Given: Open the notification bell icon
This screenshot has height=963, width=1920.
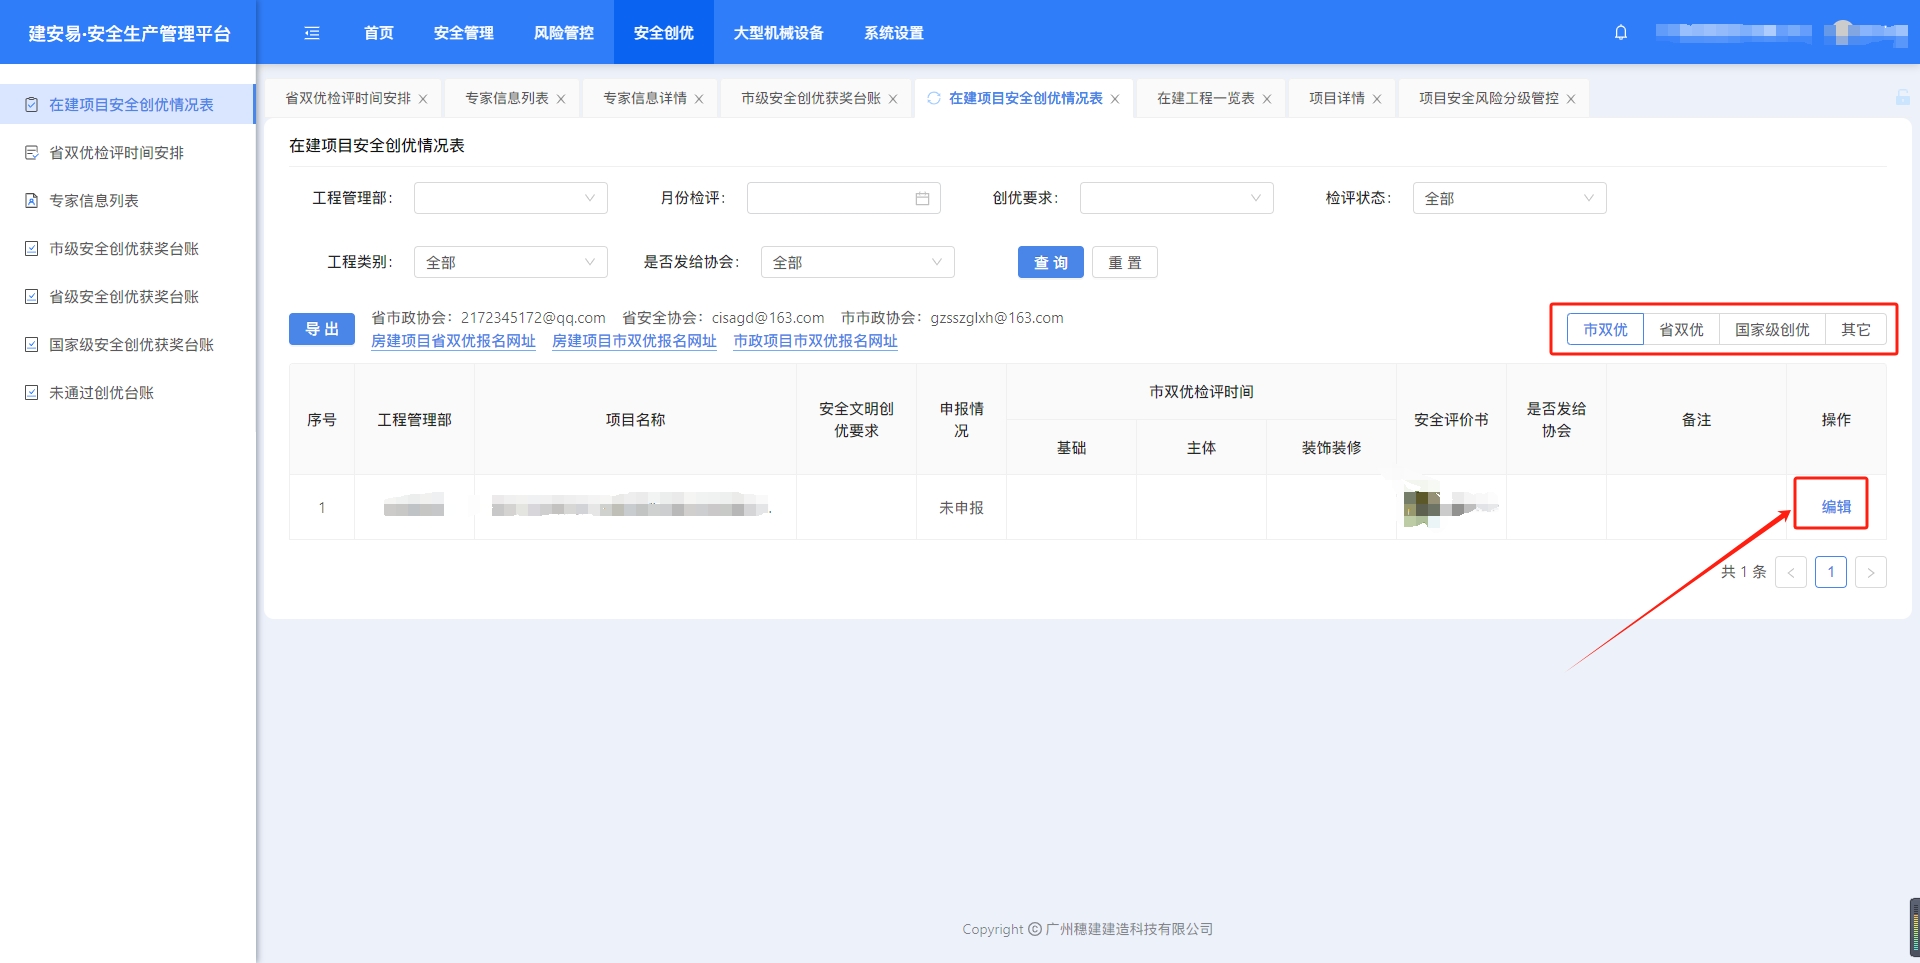Looking at the screenshot, I should (1621, 33).
